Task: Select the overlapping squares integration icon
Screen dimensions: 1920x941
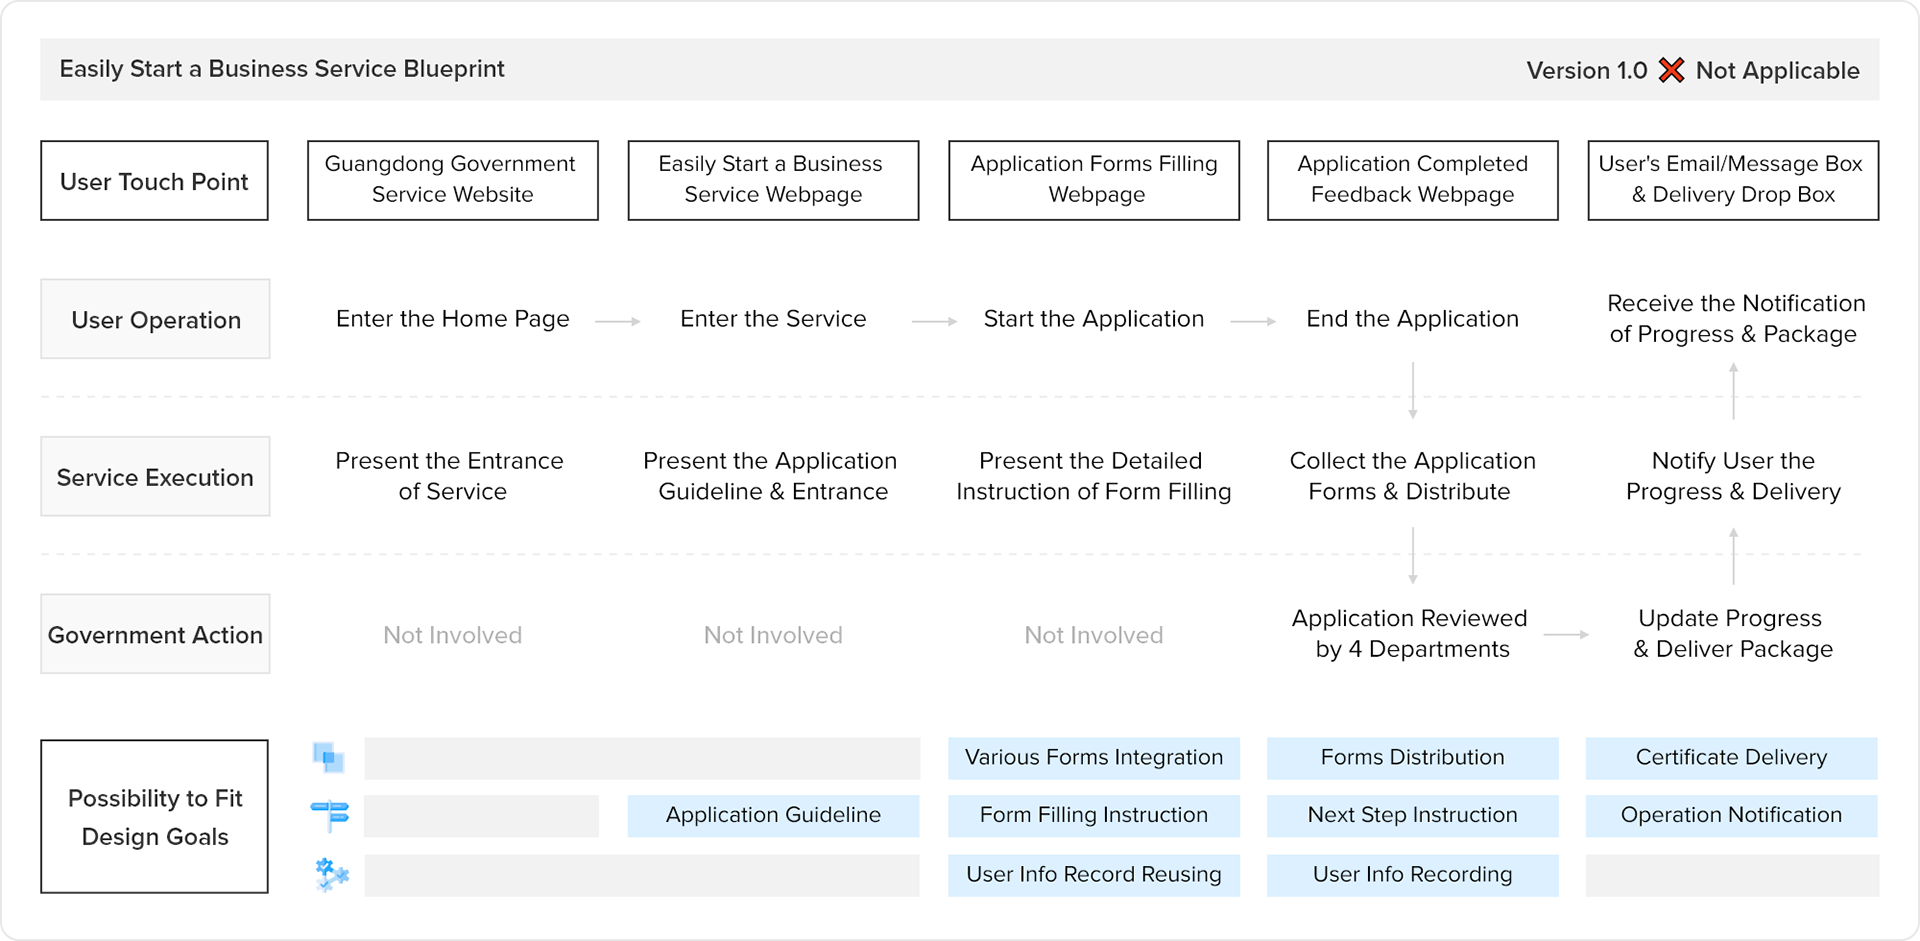Action: pos(329,758)
